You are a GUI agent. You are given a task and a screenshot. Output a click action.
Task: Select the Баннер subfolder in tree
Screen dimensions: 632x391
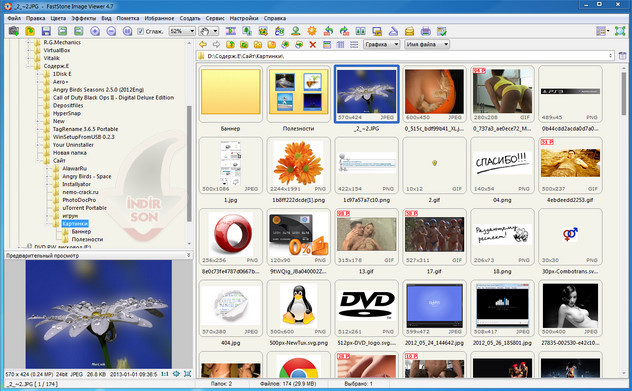pos(81,231)
